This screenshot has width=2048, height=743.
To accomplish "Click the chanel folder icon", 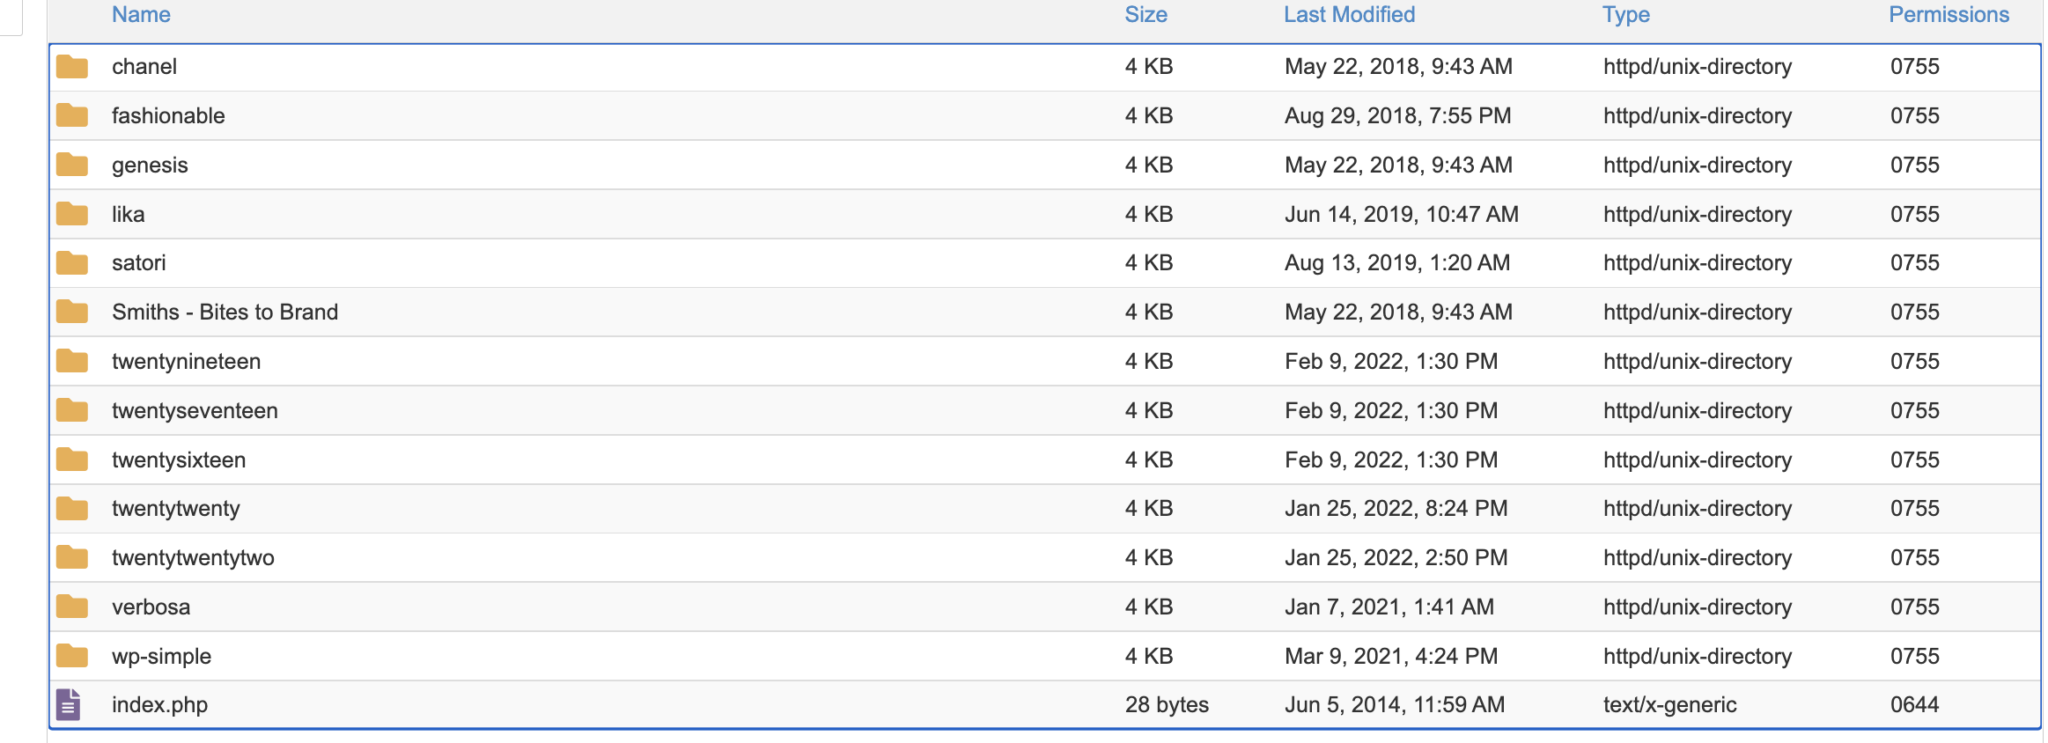I will 72,67.
